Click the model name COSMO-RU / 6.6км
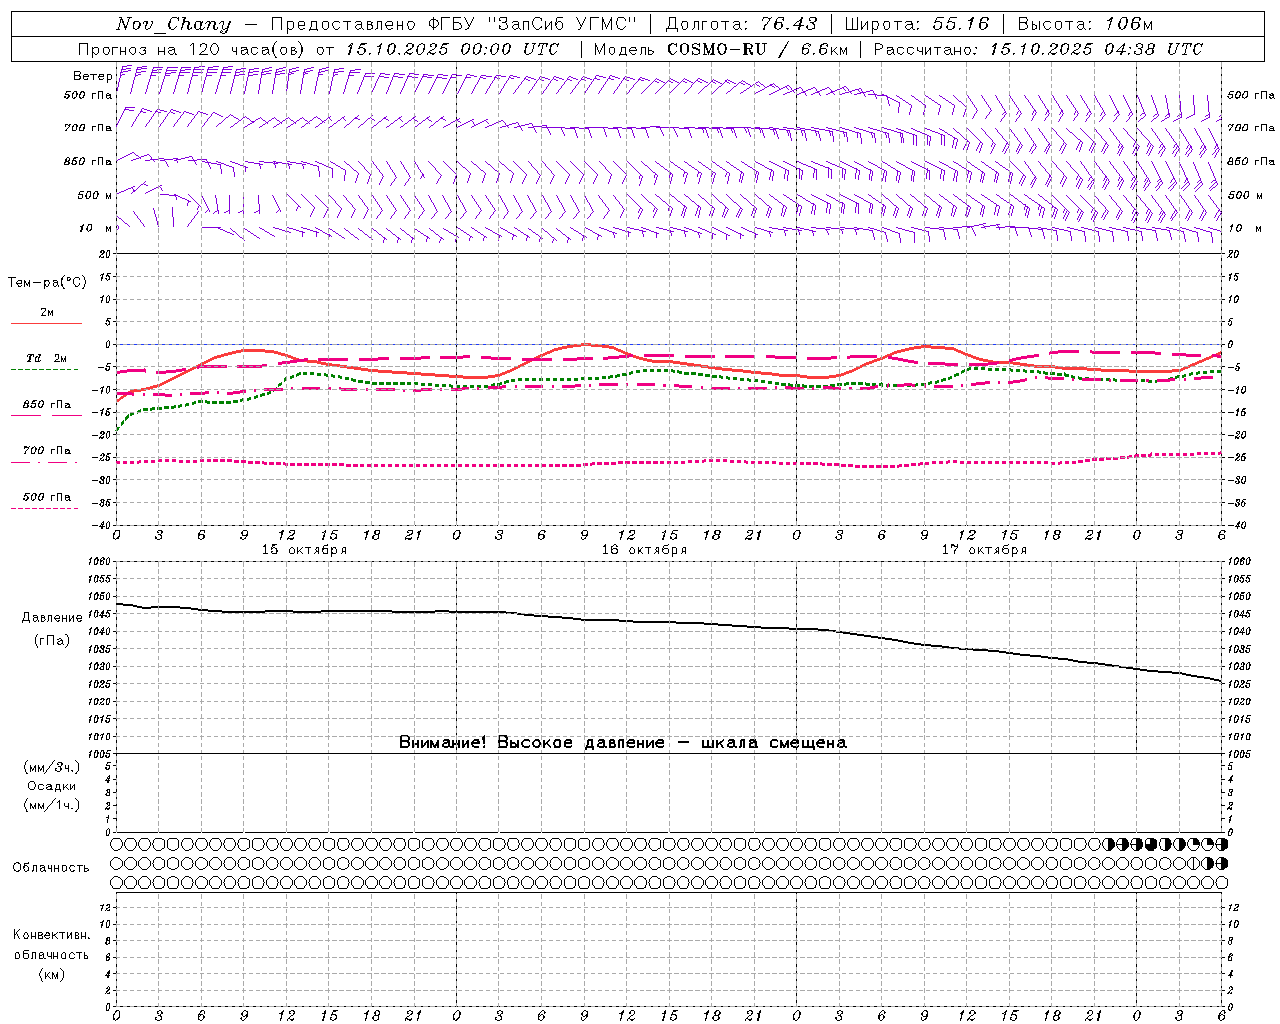 tap(757, 49)
